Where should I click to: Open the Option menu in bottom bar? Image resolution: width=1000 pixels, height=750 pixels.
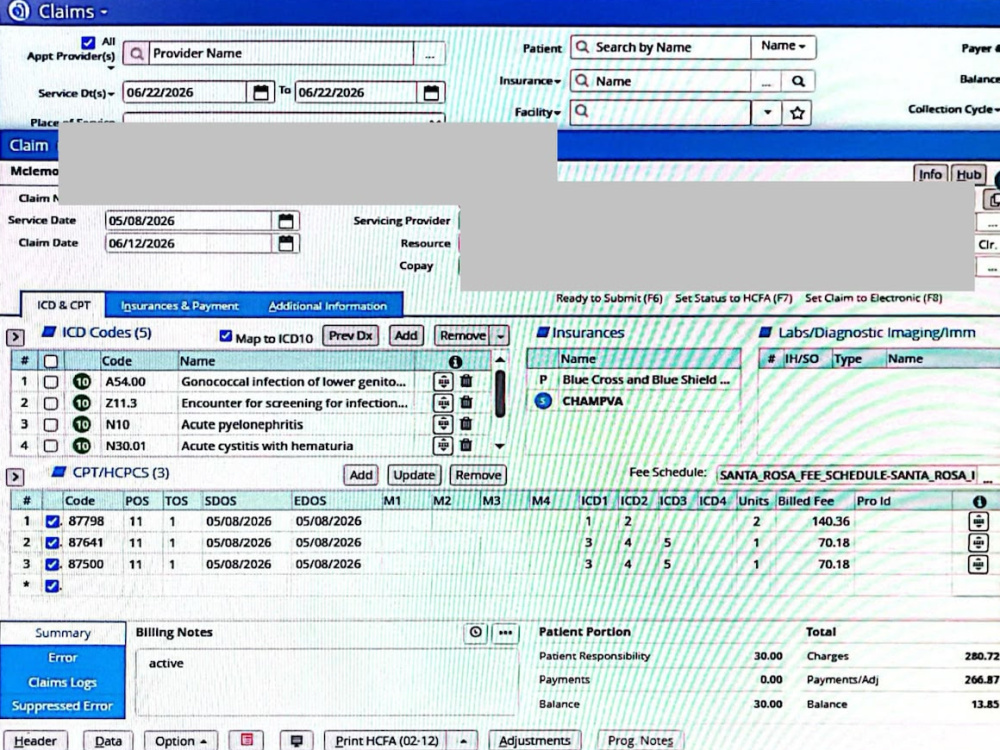pyautogui.click(x=180, y=740)
